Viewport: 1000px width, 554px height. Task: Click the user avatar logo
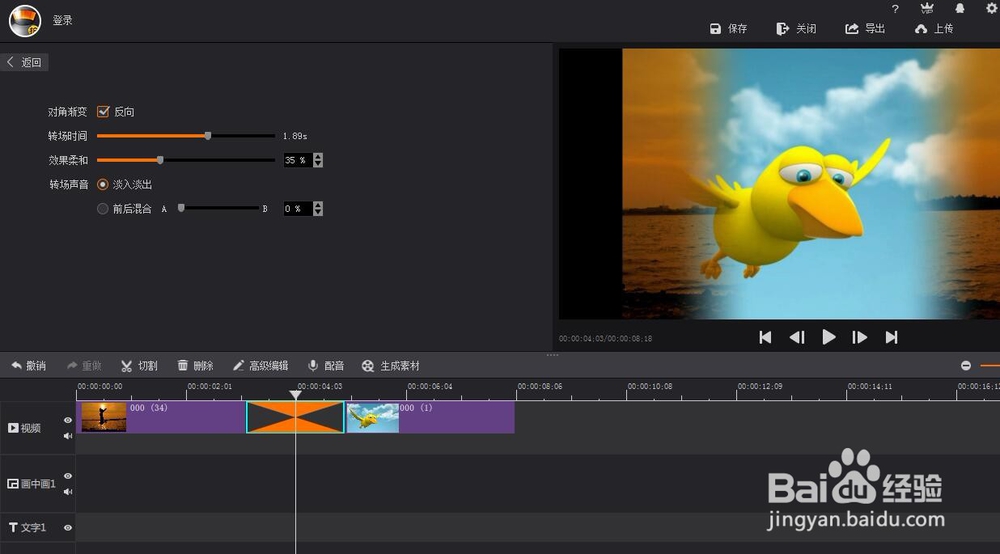click(25, 20)
